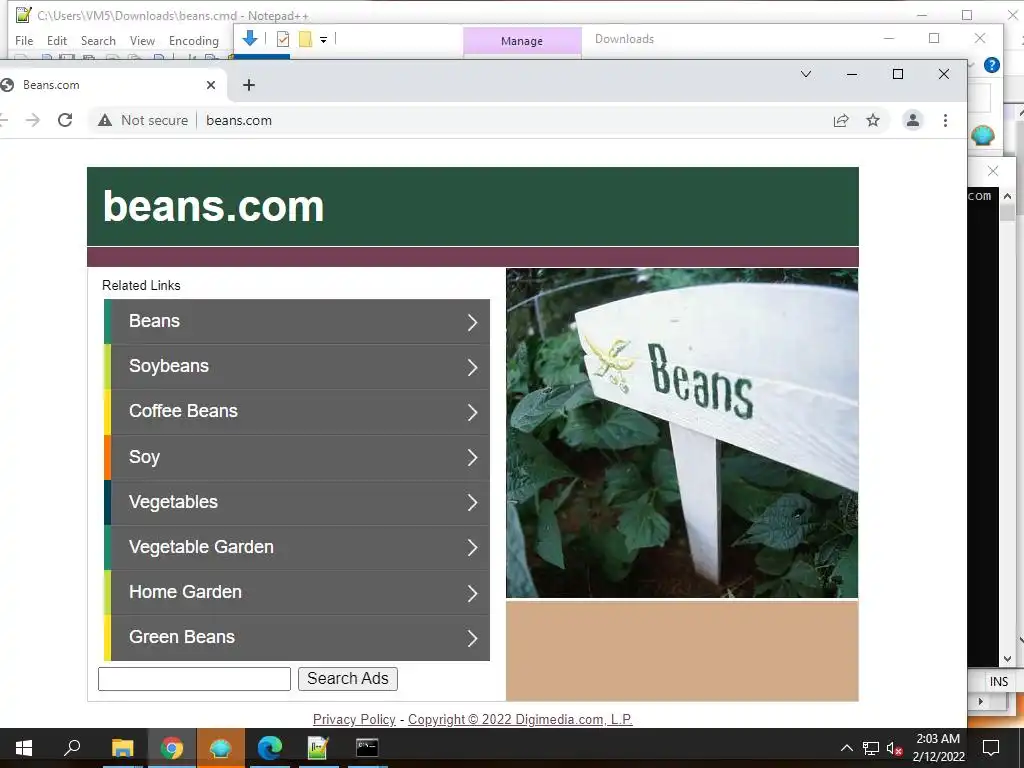The image size is (1024, 768).
Task: Click the Search Ads button
Action: (347, 679)
